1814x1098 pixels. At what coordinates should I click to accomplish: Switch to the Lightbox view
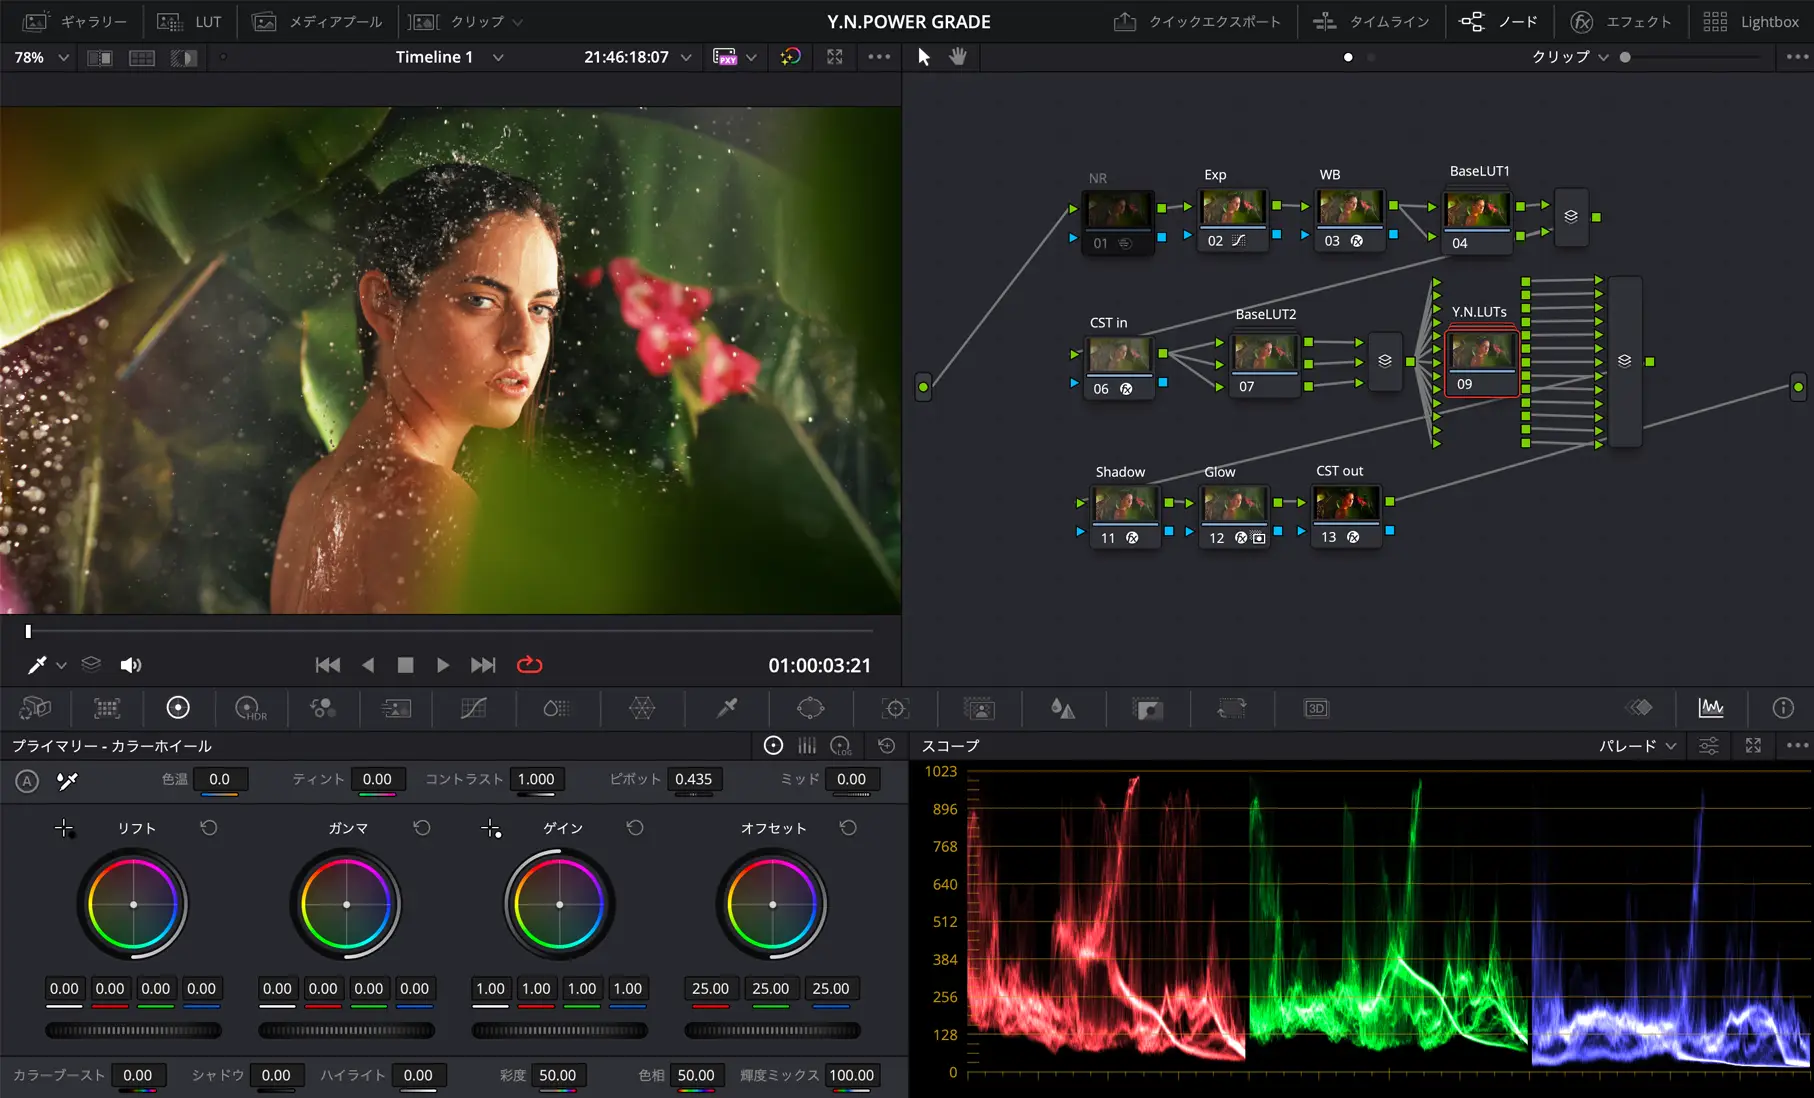[1751, 21]
